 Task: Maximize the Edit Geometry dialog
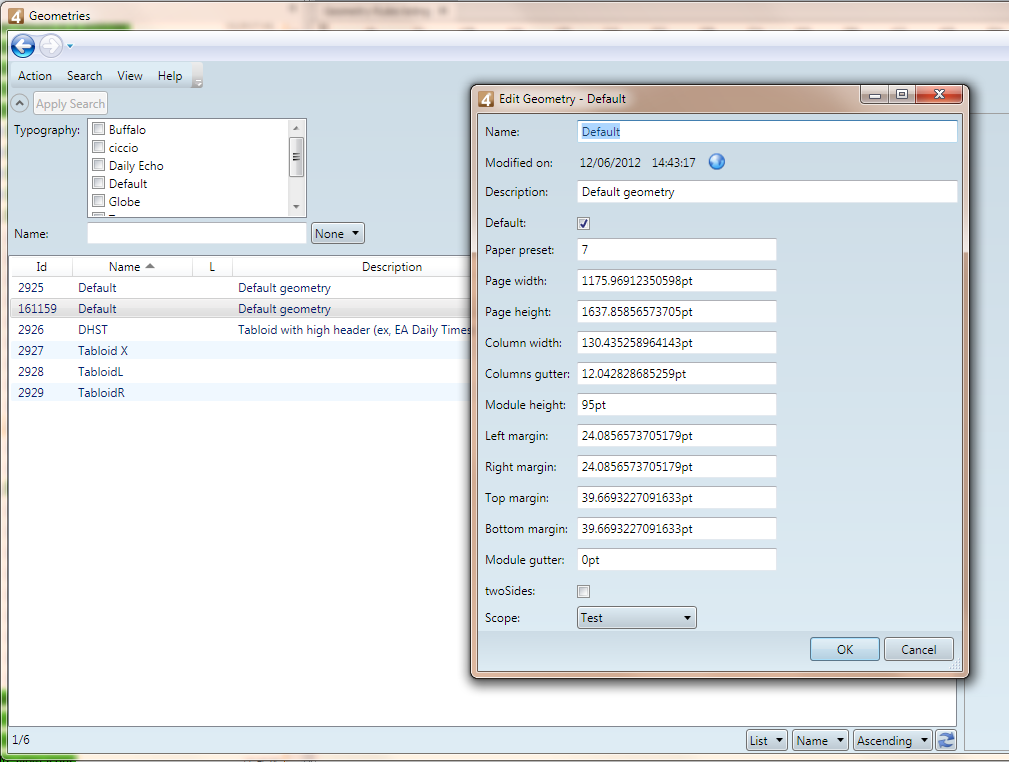coord(902,95)
